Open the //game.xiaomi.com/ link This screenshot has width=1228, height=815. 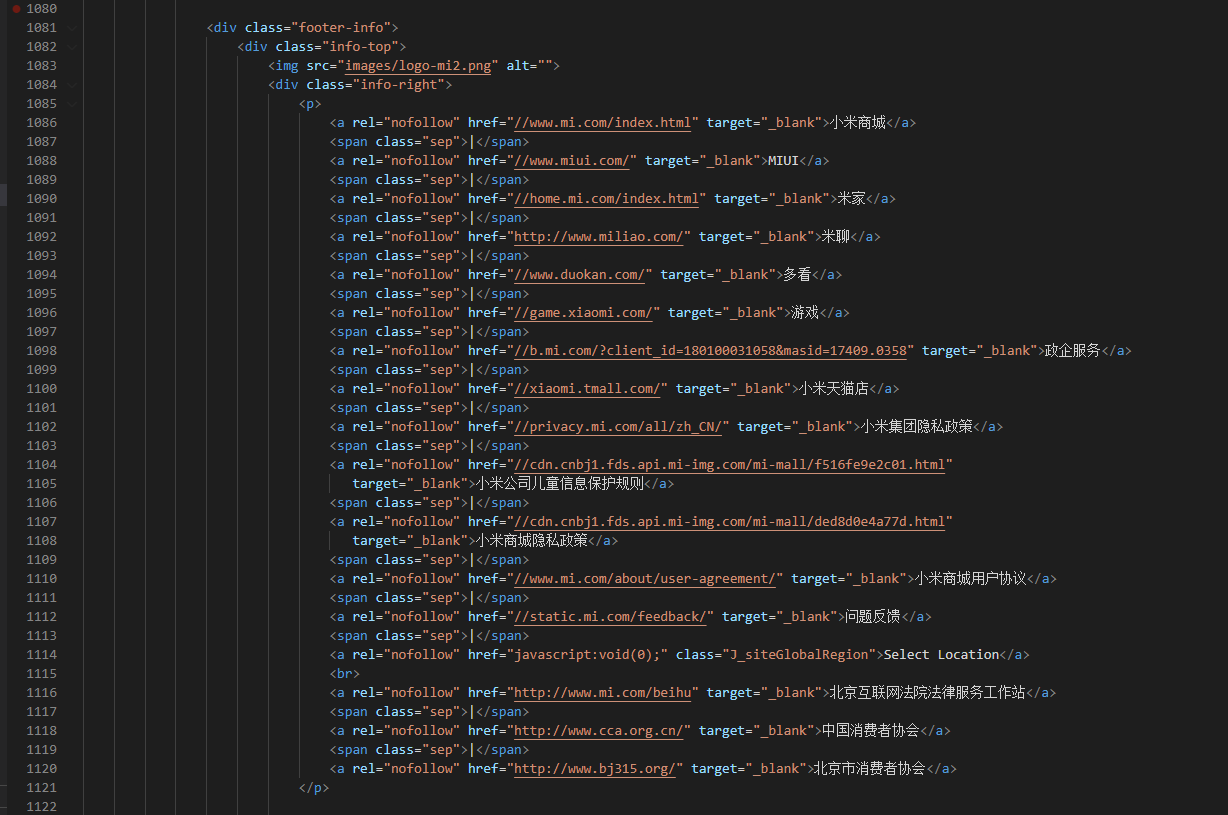[x=583, y=312]
